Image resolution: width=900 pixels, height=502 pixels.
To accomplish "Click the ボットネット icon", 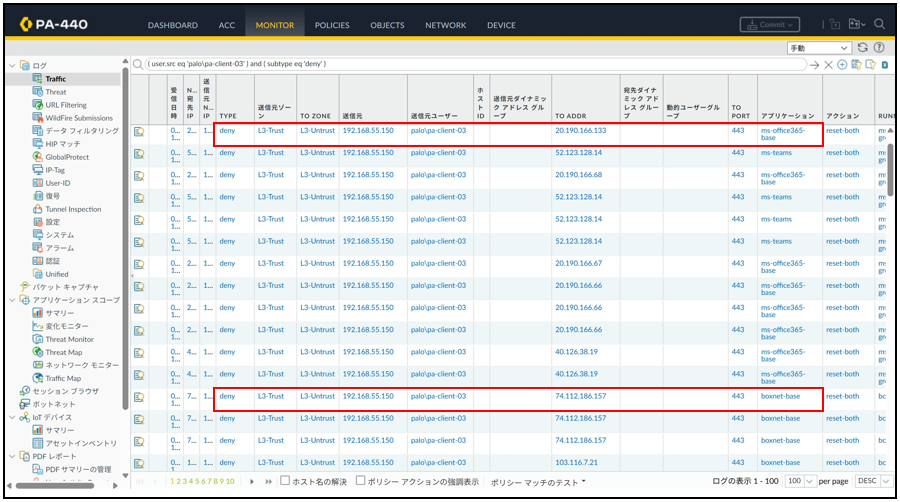I will (x=25, y=404).
